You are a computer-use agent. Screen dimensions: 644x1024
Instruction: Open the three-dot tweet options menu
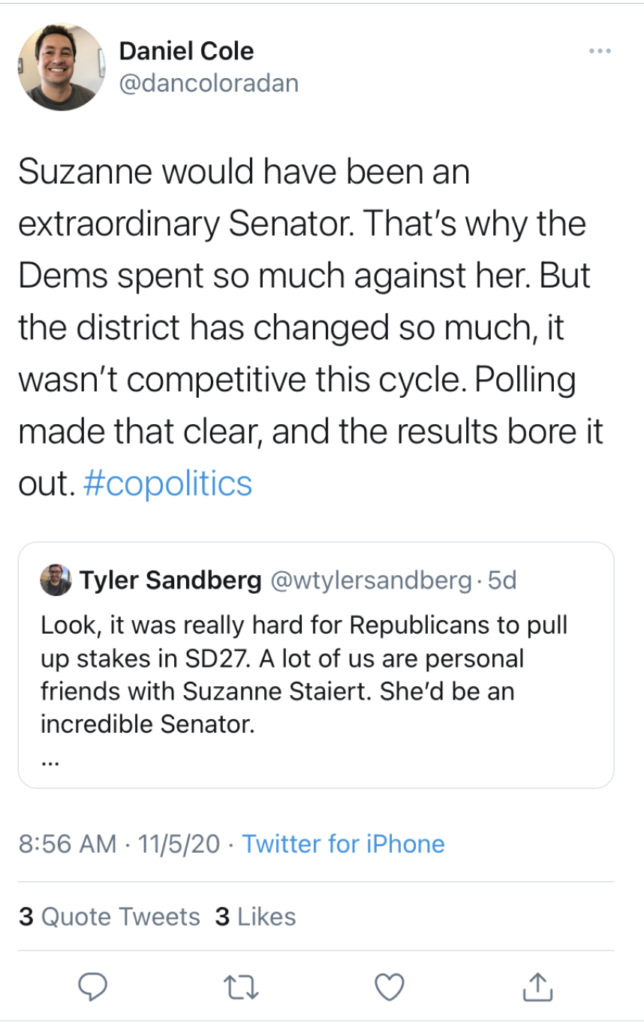point(599,51)
